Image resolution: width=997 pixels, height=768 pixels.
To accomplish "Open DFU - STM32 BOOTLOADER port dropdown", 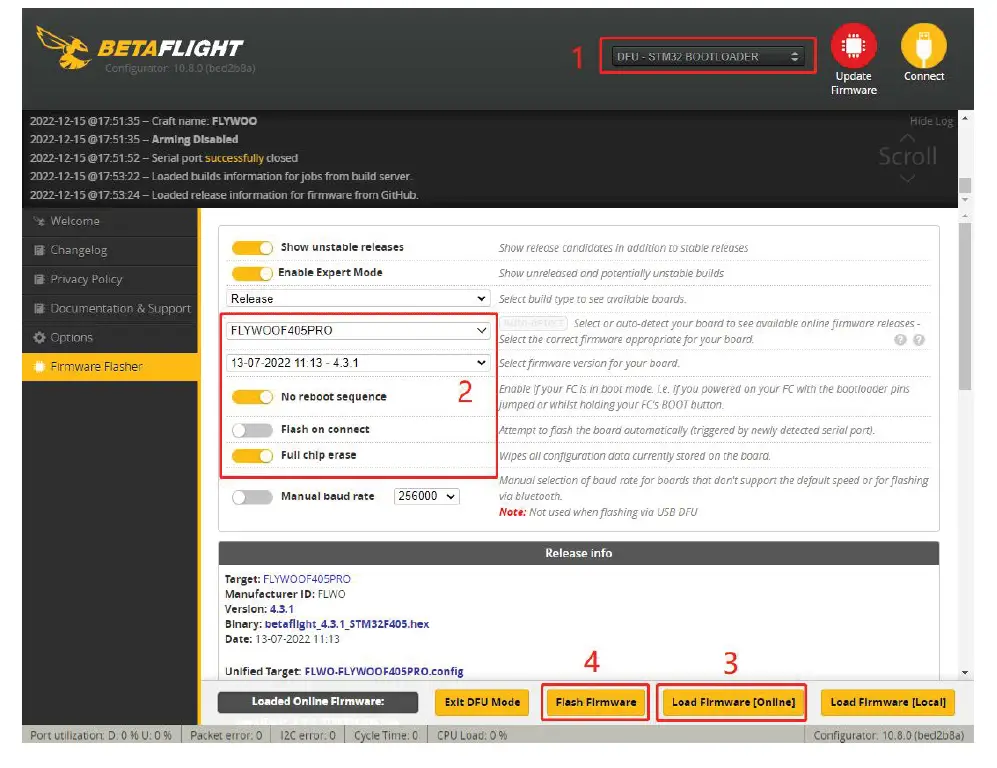I will click(707, 57).
